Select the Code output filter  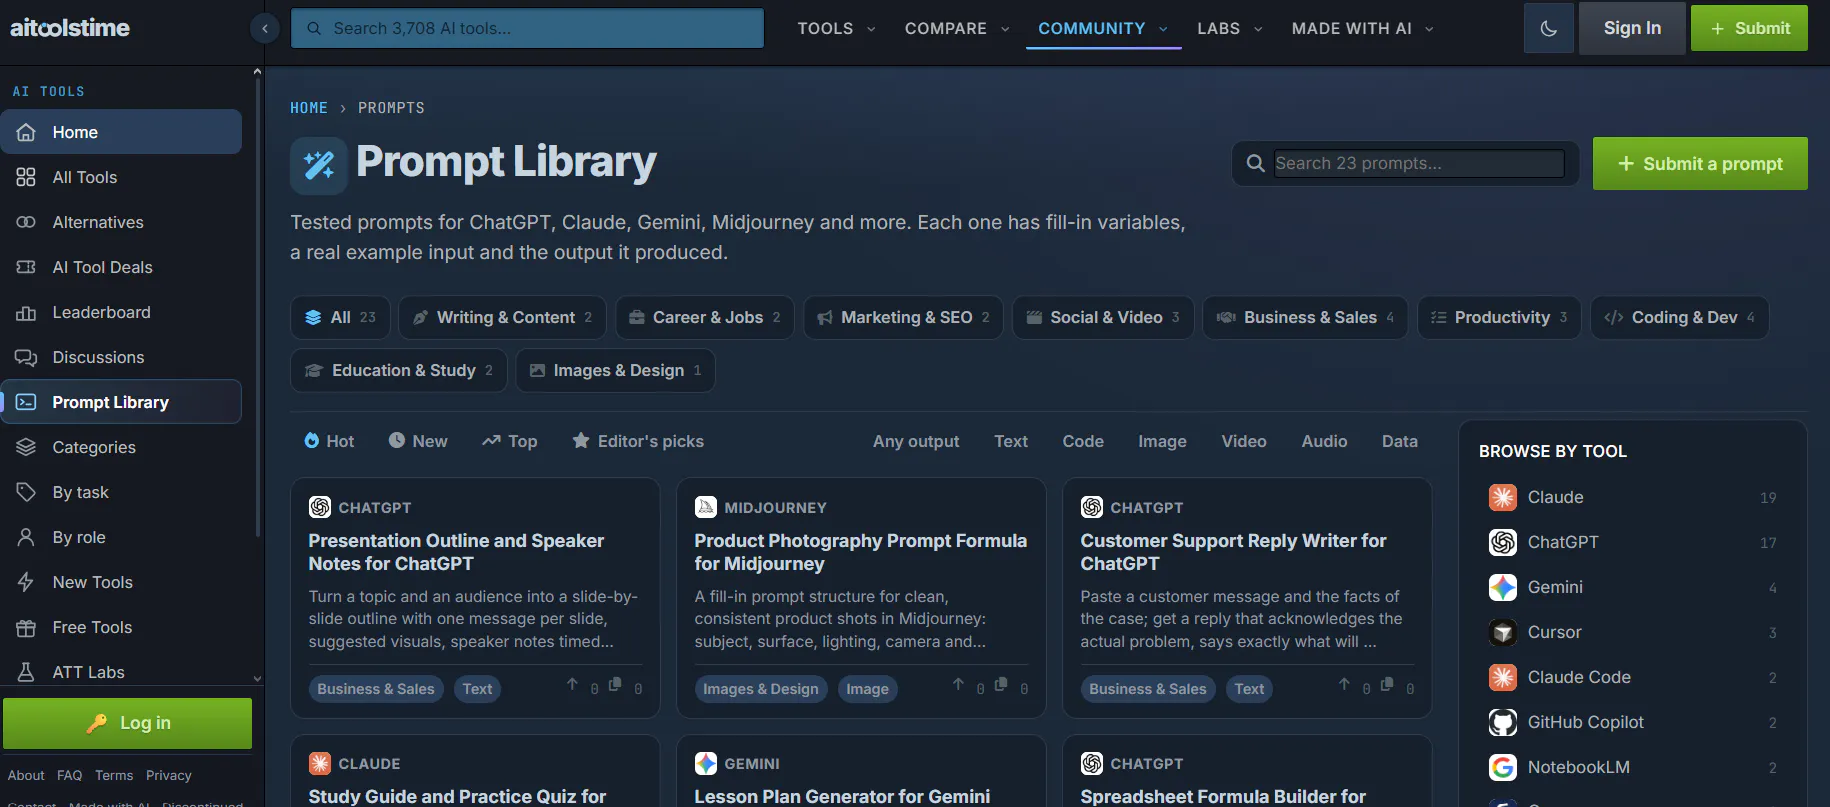[1083, 441]
